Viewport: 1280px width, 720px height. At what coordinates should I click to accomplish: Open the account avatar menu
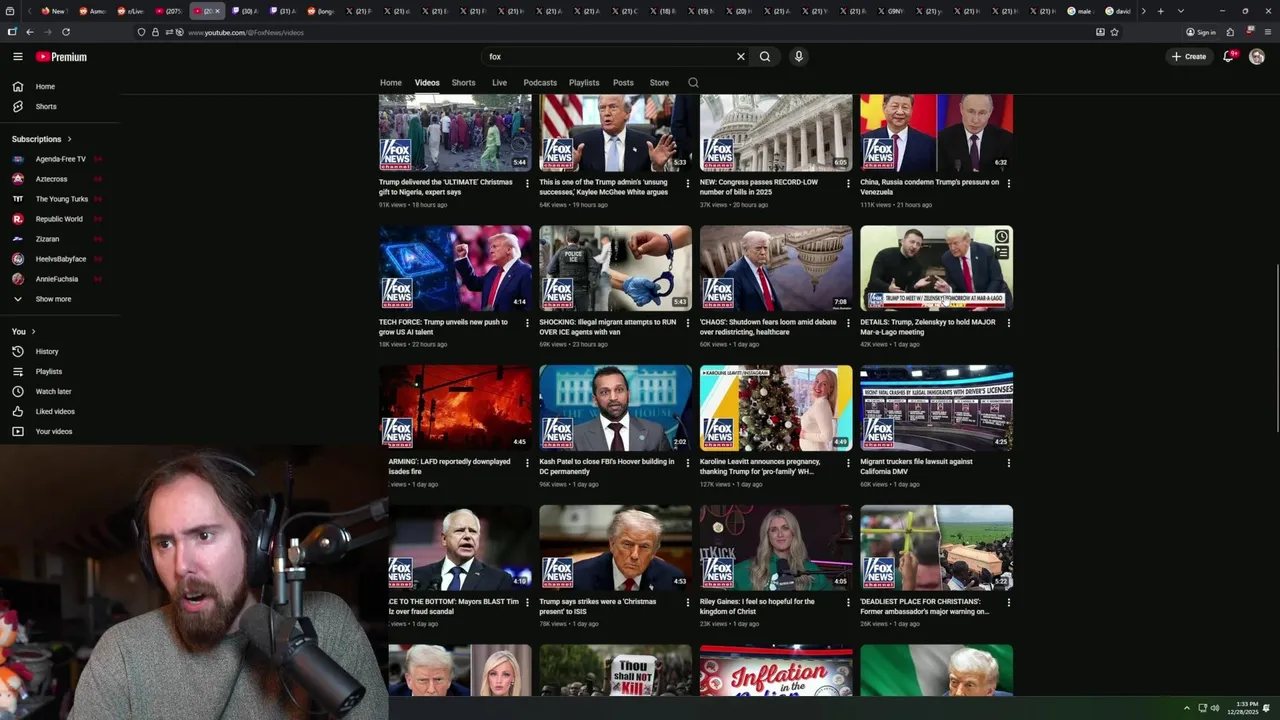pos(1257,57)
